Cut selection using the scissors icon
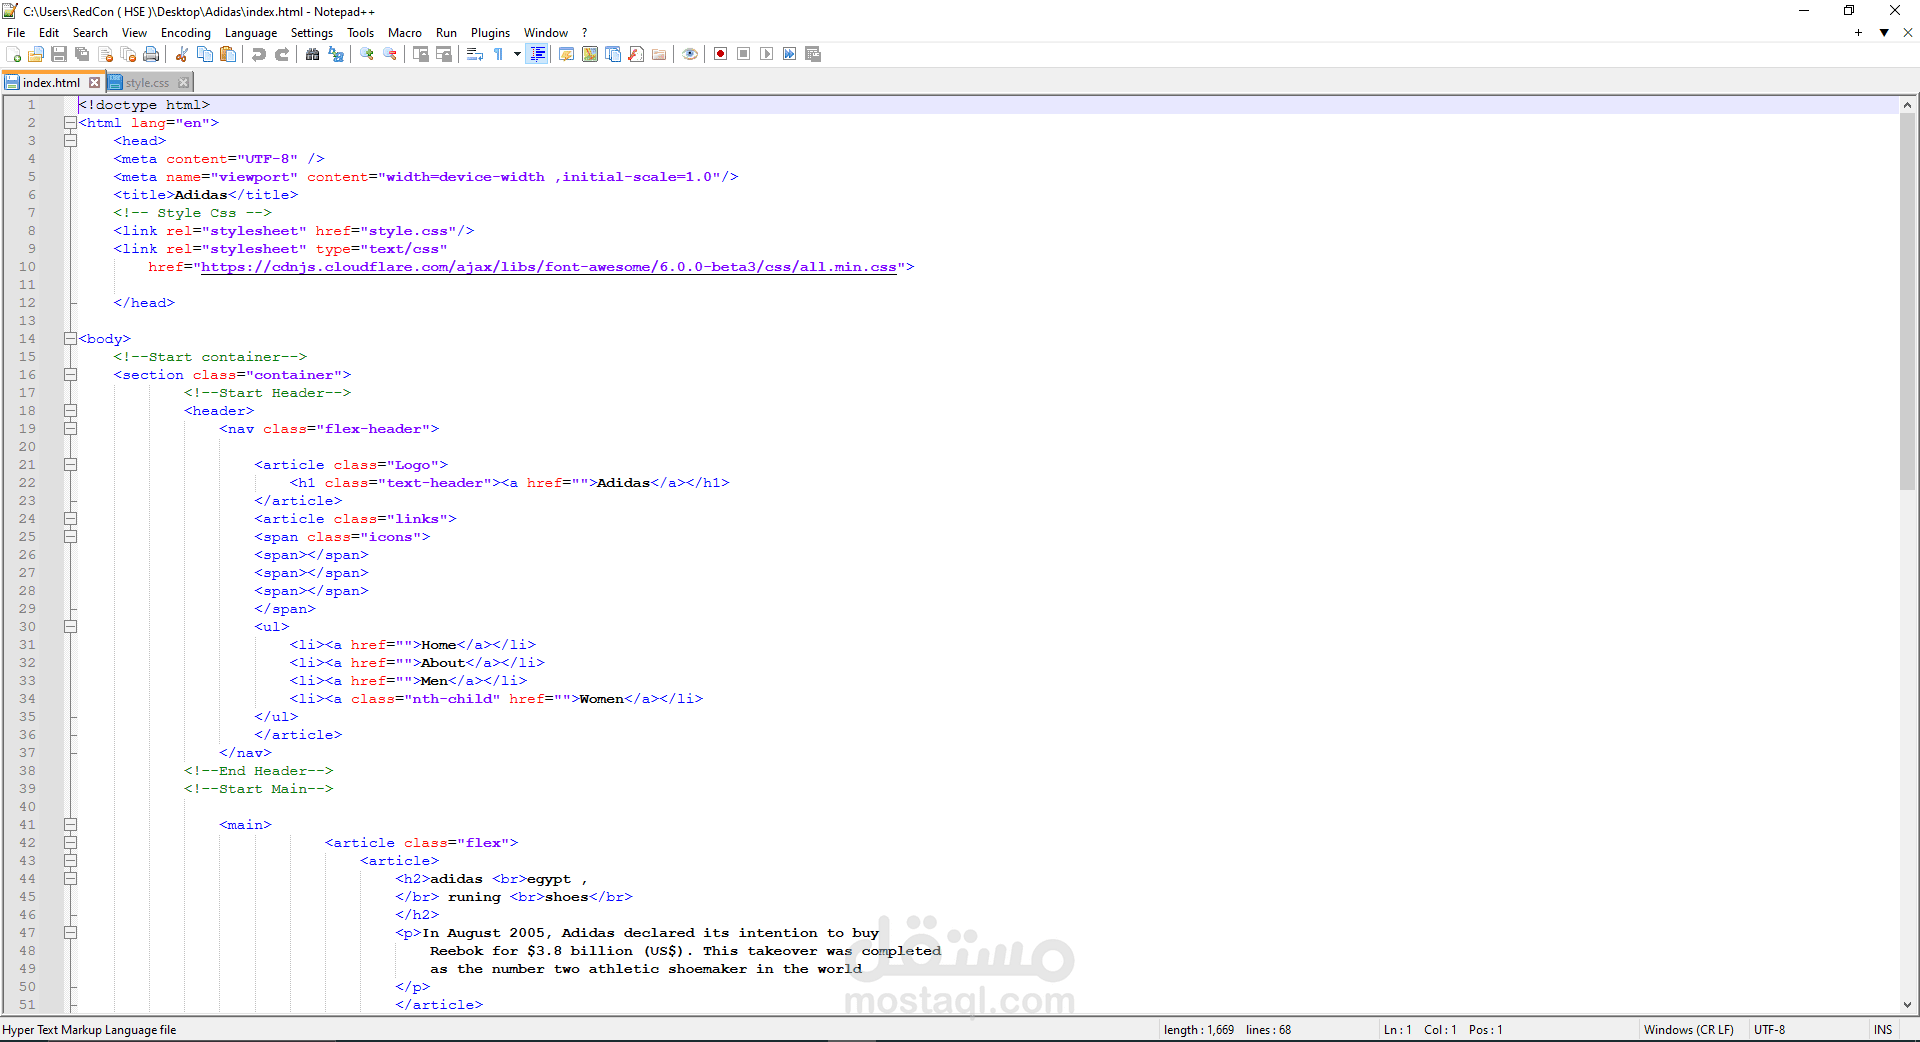Screen dimensions: 1920x1042 (x=182, y=54)
